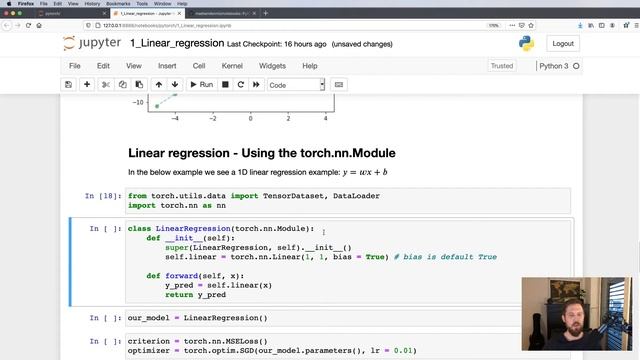The width and height of the screenshot is (640, 360).
Task: Click the page zoom level indicator
Action: (493, 25)
